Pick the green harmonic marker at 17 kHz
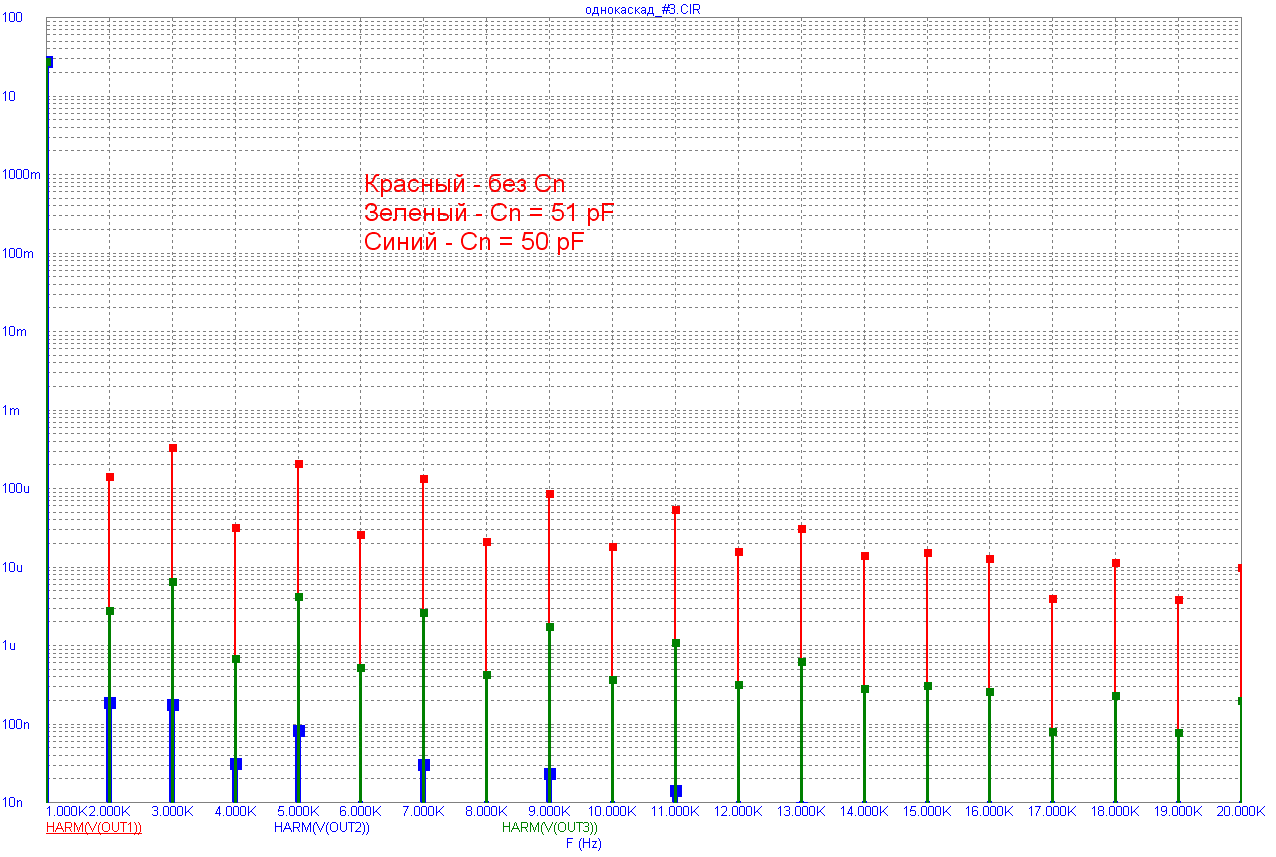The image size is (1276, 857). [x=1053, y=732]
